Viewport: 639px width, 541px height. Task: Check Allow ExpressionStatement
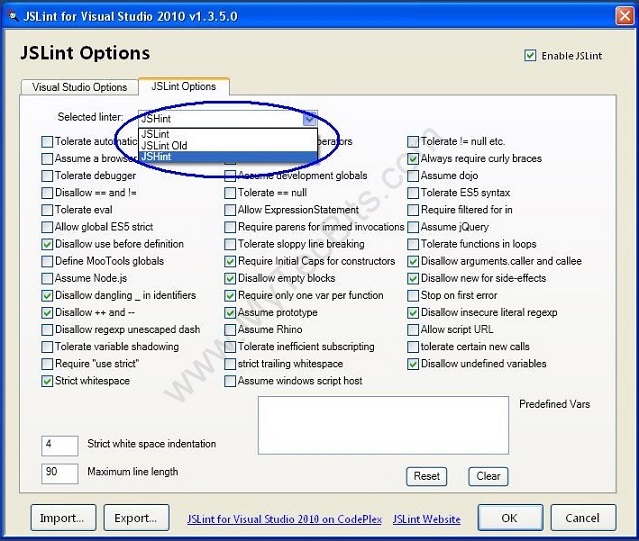[x=230, y=210]
